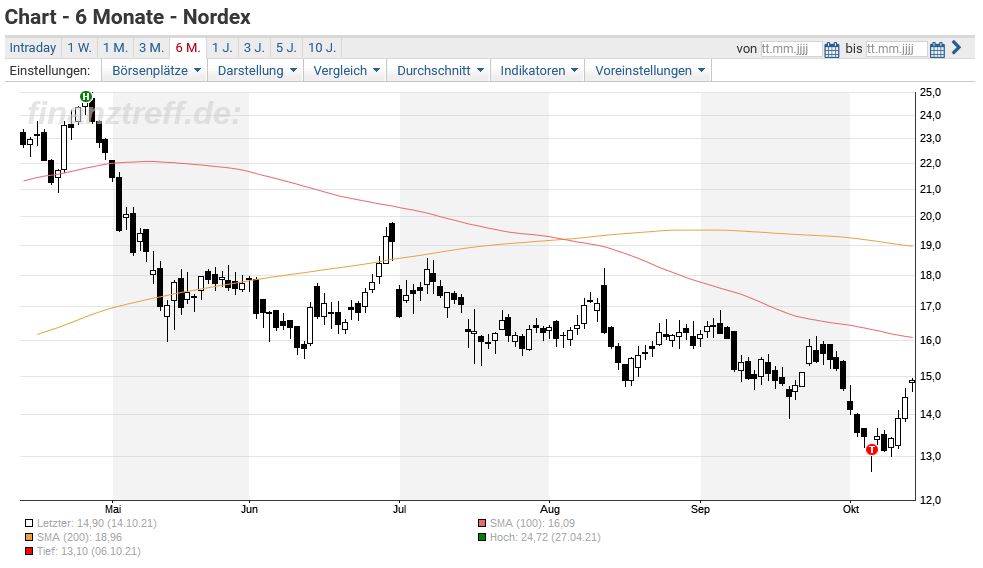Click the 25,0 price axis label
The image size is (983, 568).
(930, 93)
